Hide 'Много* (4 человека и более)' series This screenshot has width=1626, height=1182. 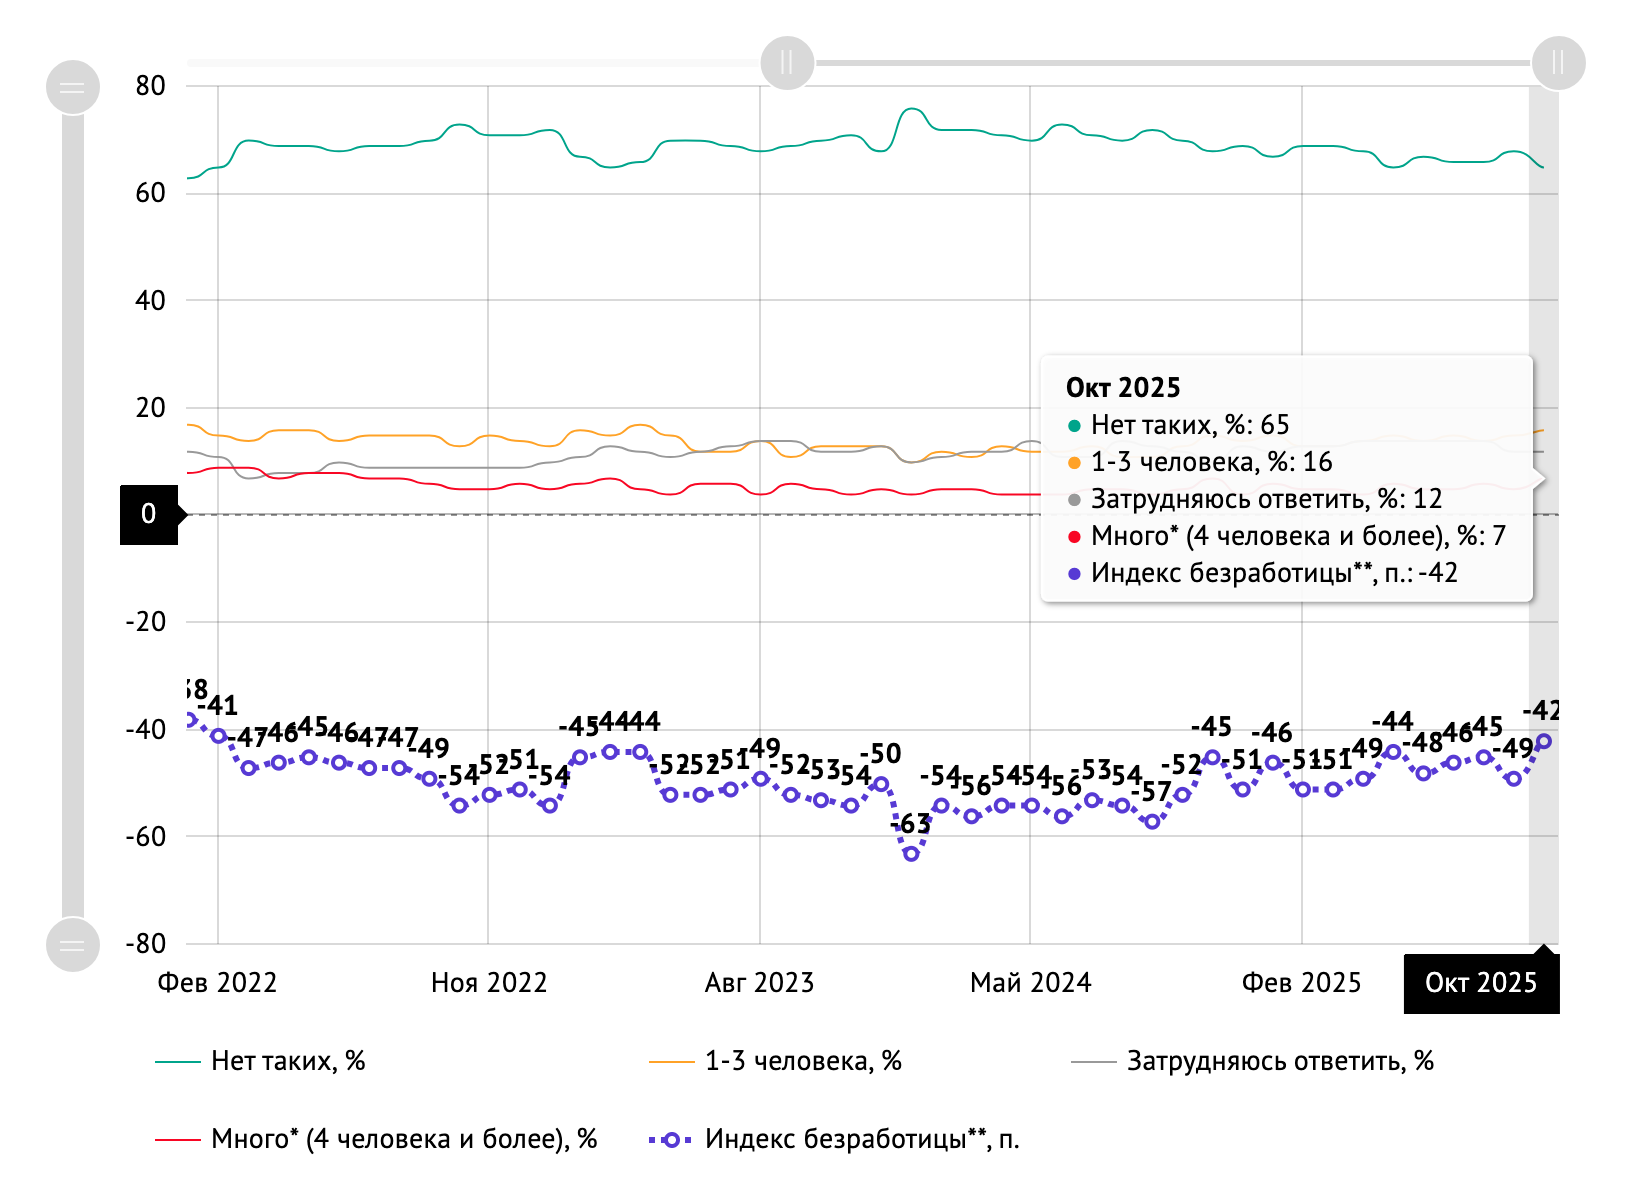[x=403, y=1139]
